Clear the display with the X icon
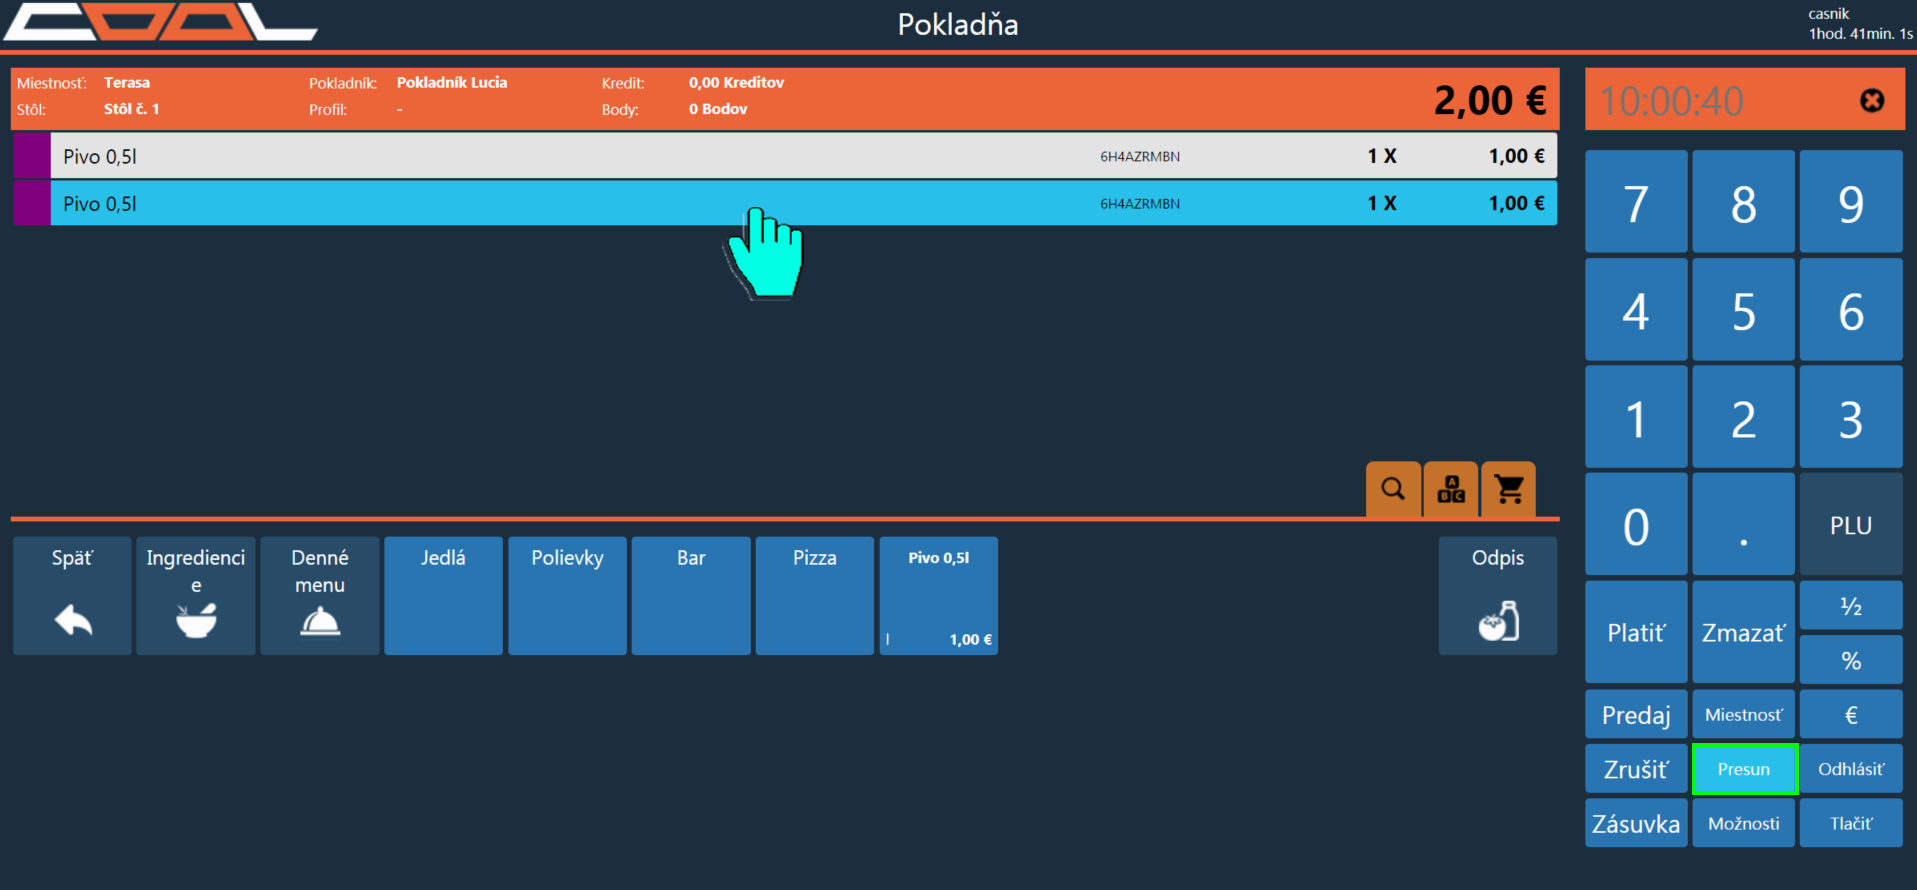The width and height of the screenshot is (1917, 890). (1872, 101)
